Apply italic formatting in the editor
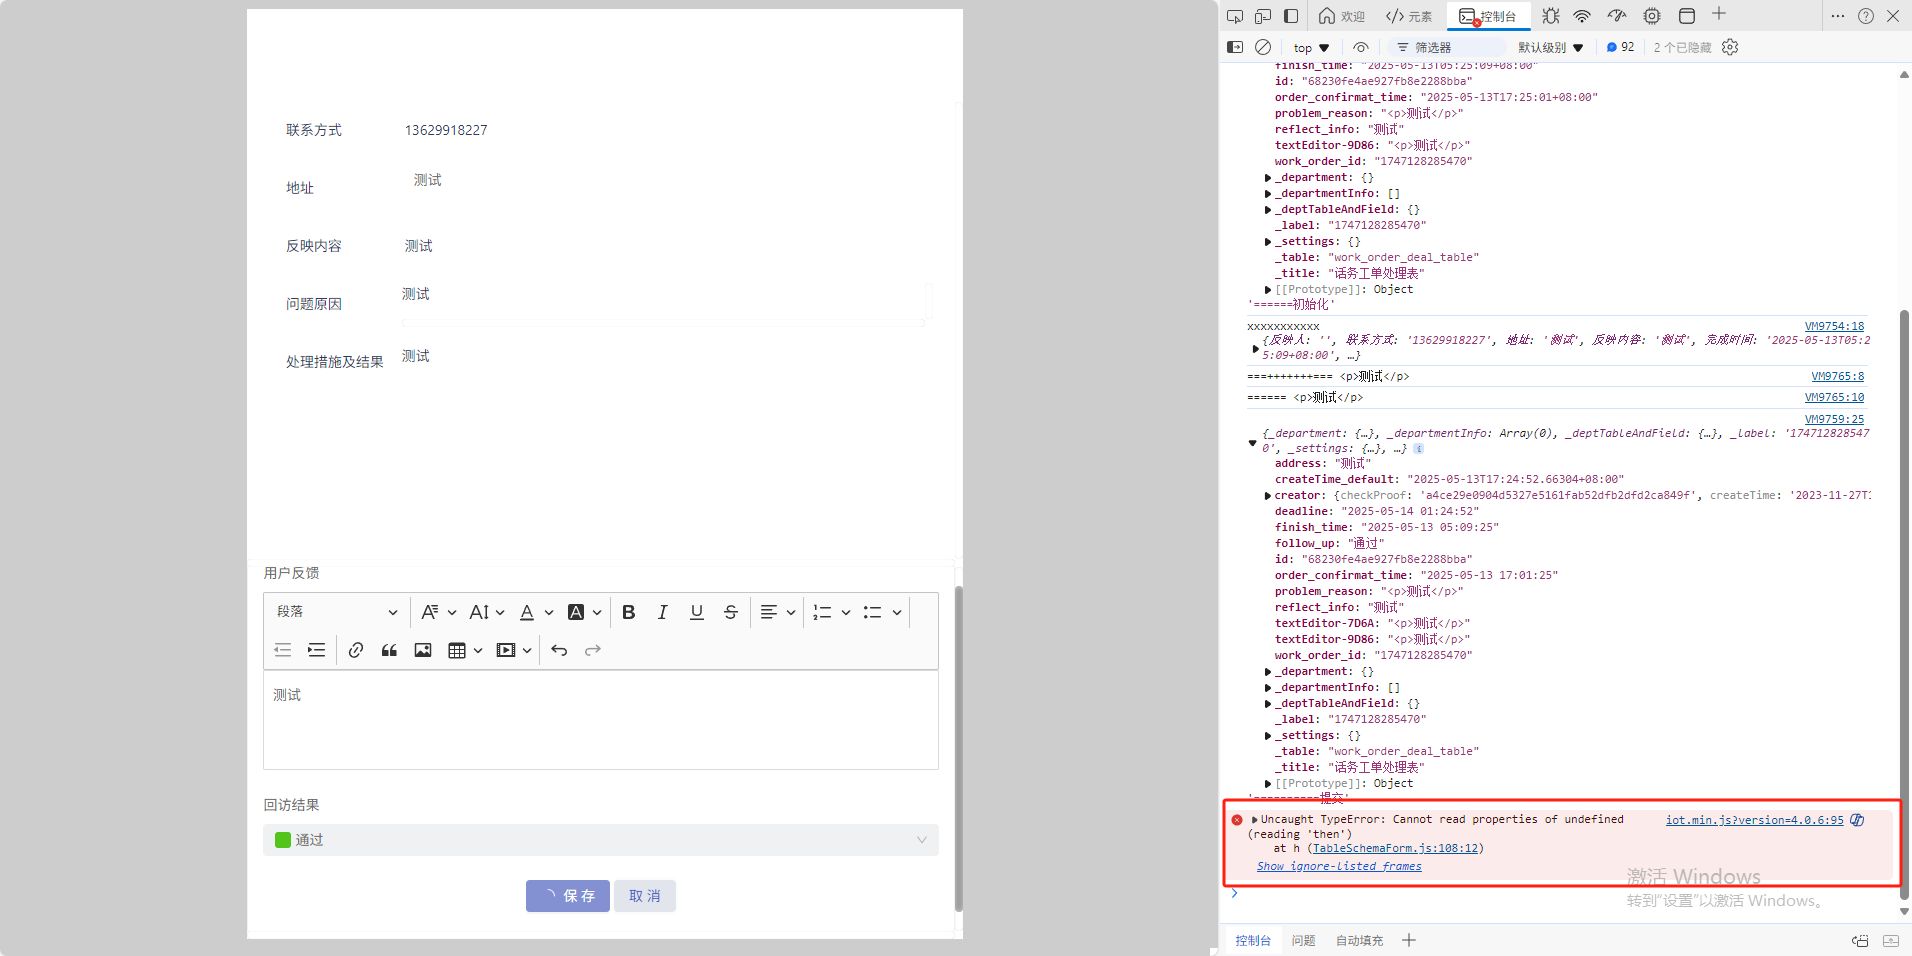Viewport: 1912px width, 956px height. click(662, 612)
